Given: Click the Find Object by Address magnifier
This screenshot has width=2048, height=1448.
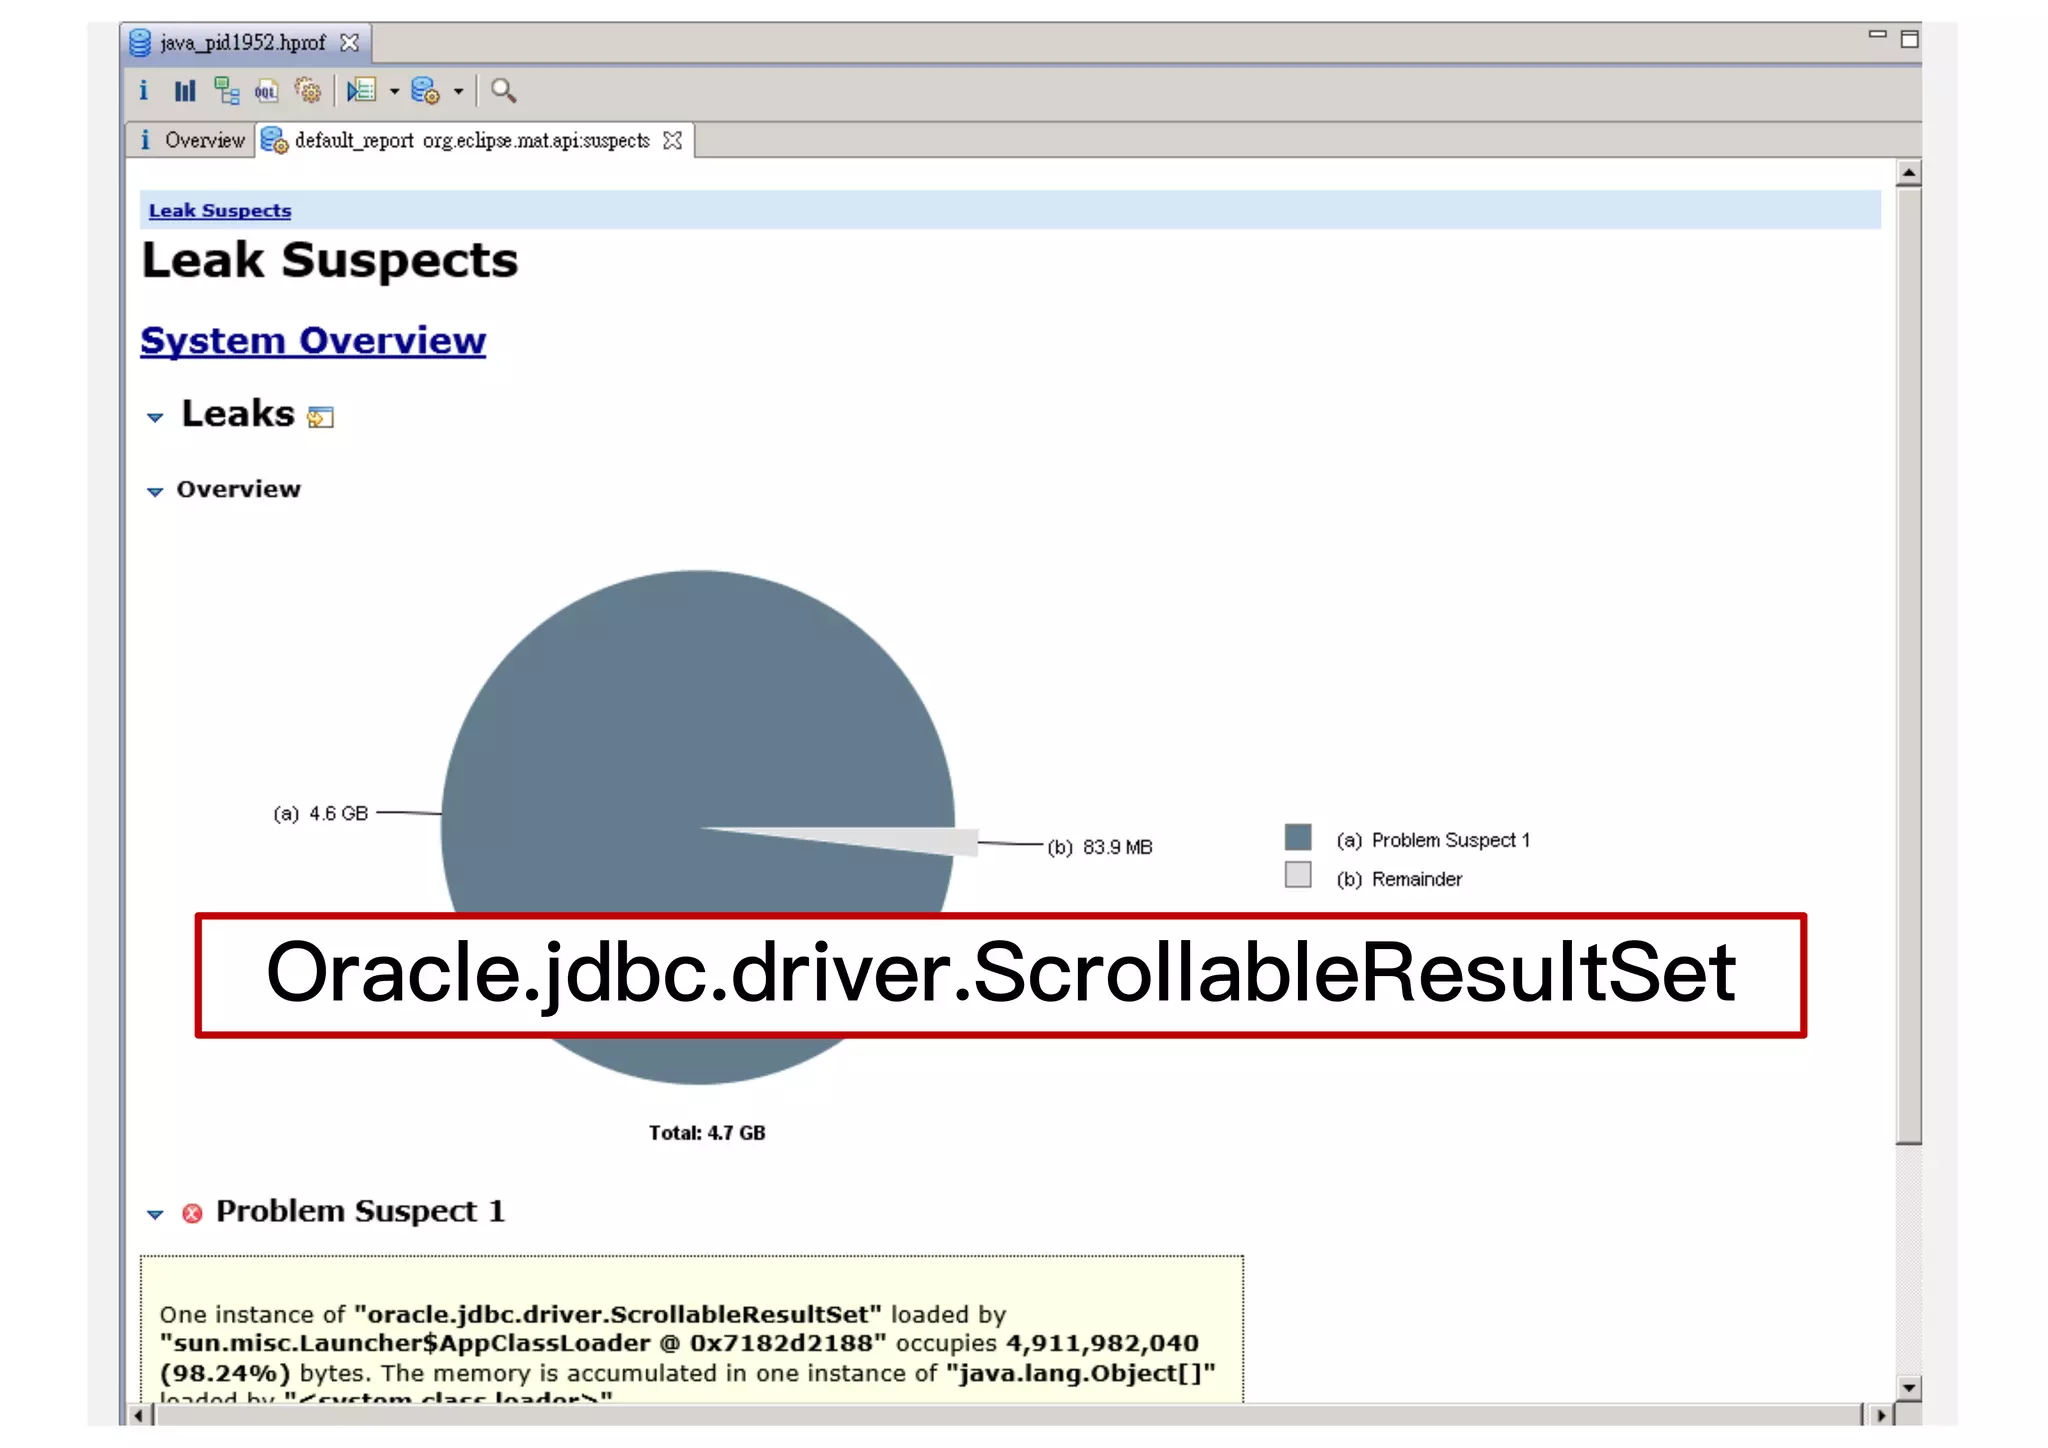Looking at the screenshot, I should click(x=504, y=91).
